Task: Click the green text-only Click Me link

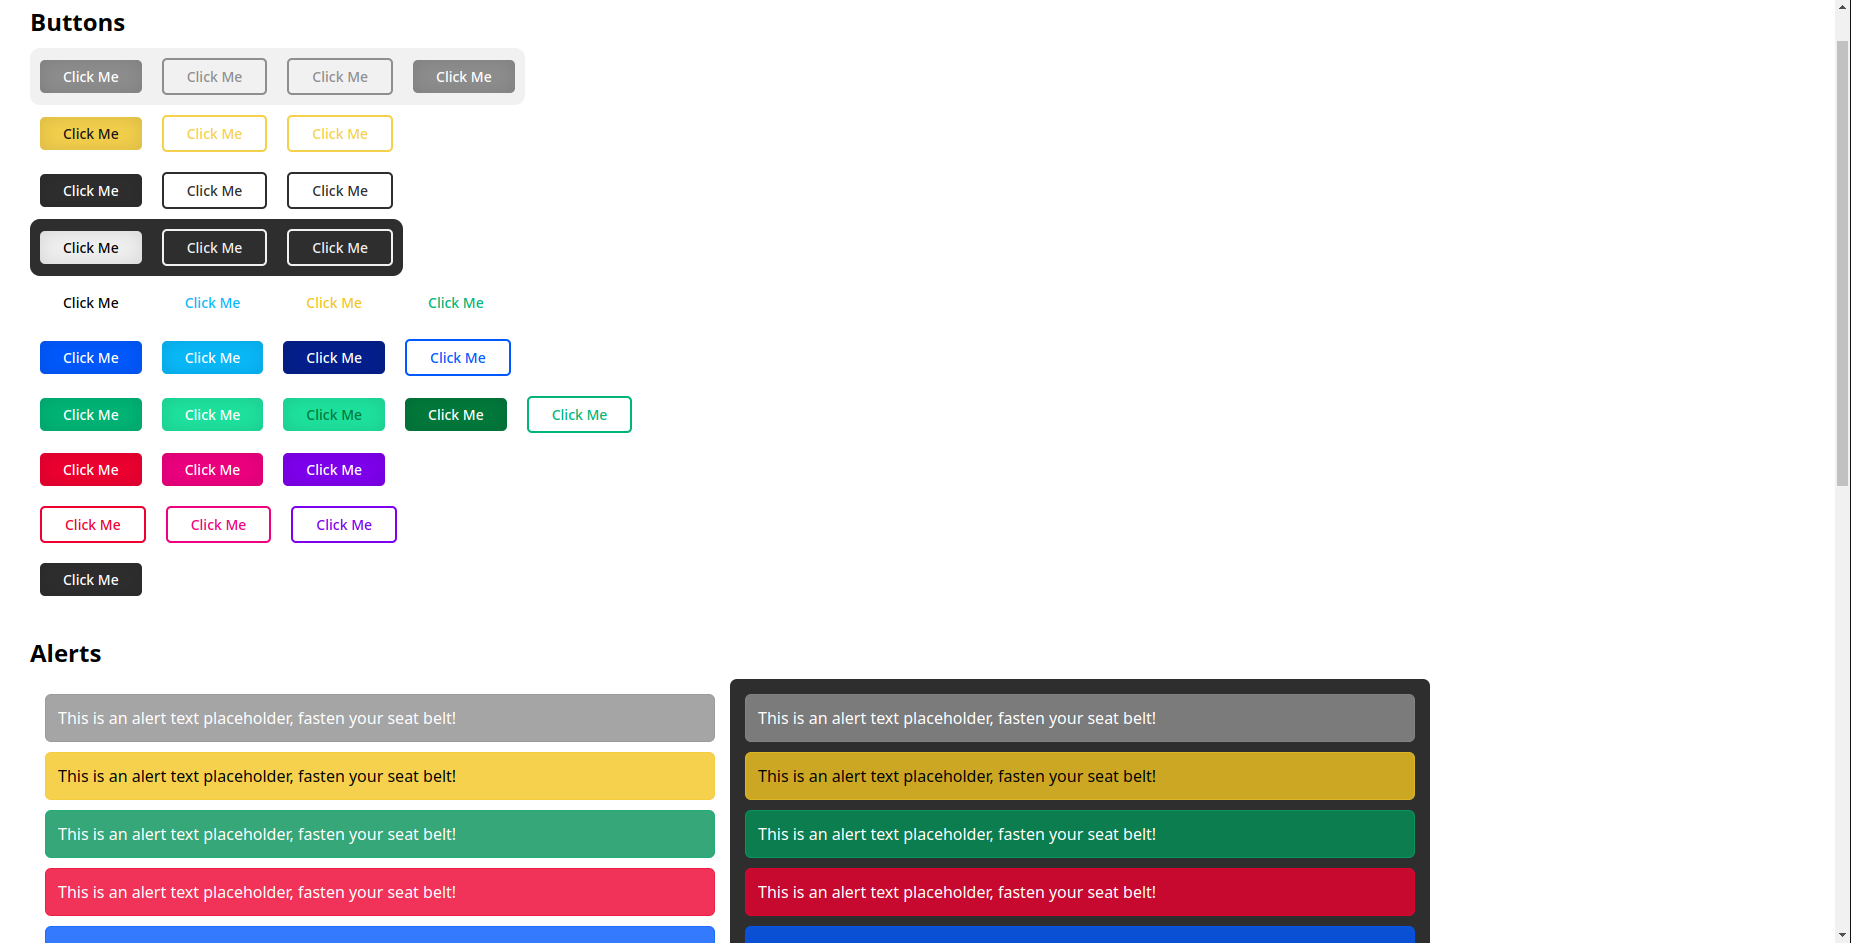Action: (455, 303)
